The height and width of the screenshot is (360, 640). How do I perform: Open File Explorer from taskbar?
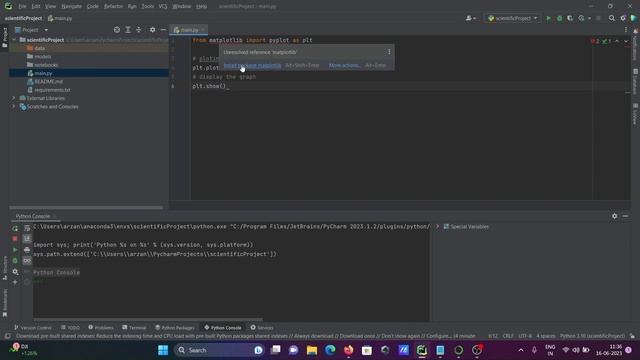[x=312, y=350]
